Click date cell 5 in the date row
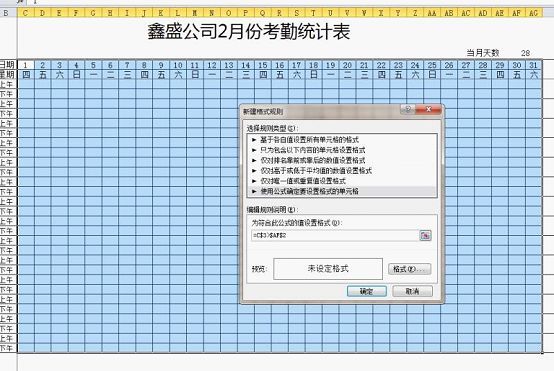Screen dimensions: 554x371 pos(93,65)
